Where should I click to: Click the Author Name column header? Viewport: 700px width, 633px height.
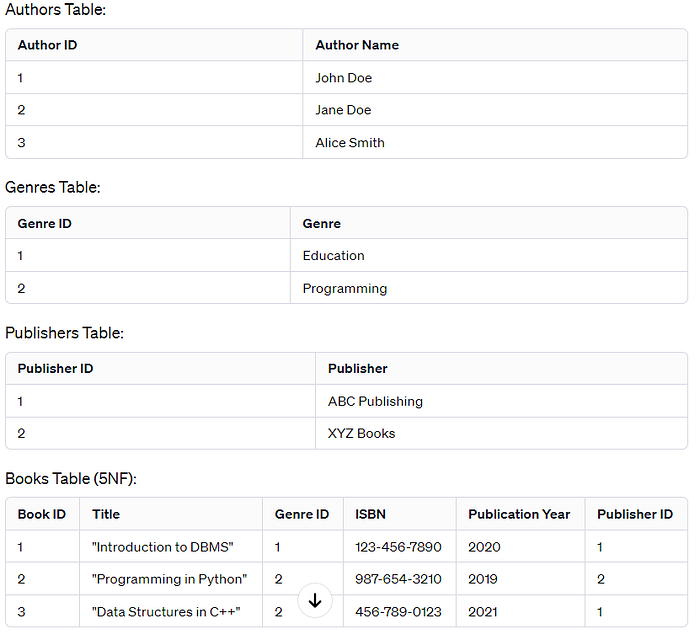(357, 45)
